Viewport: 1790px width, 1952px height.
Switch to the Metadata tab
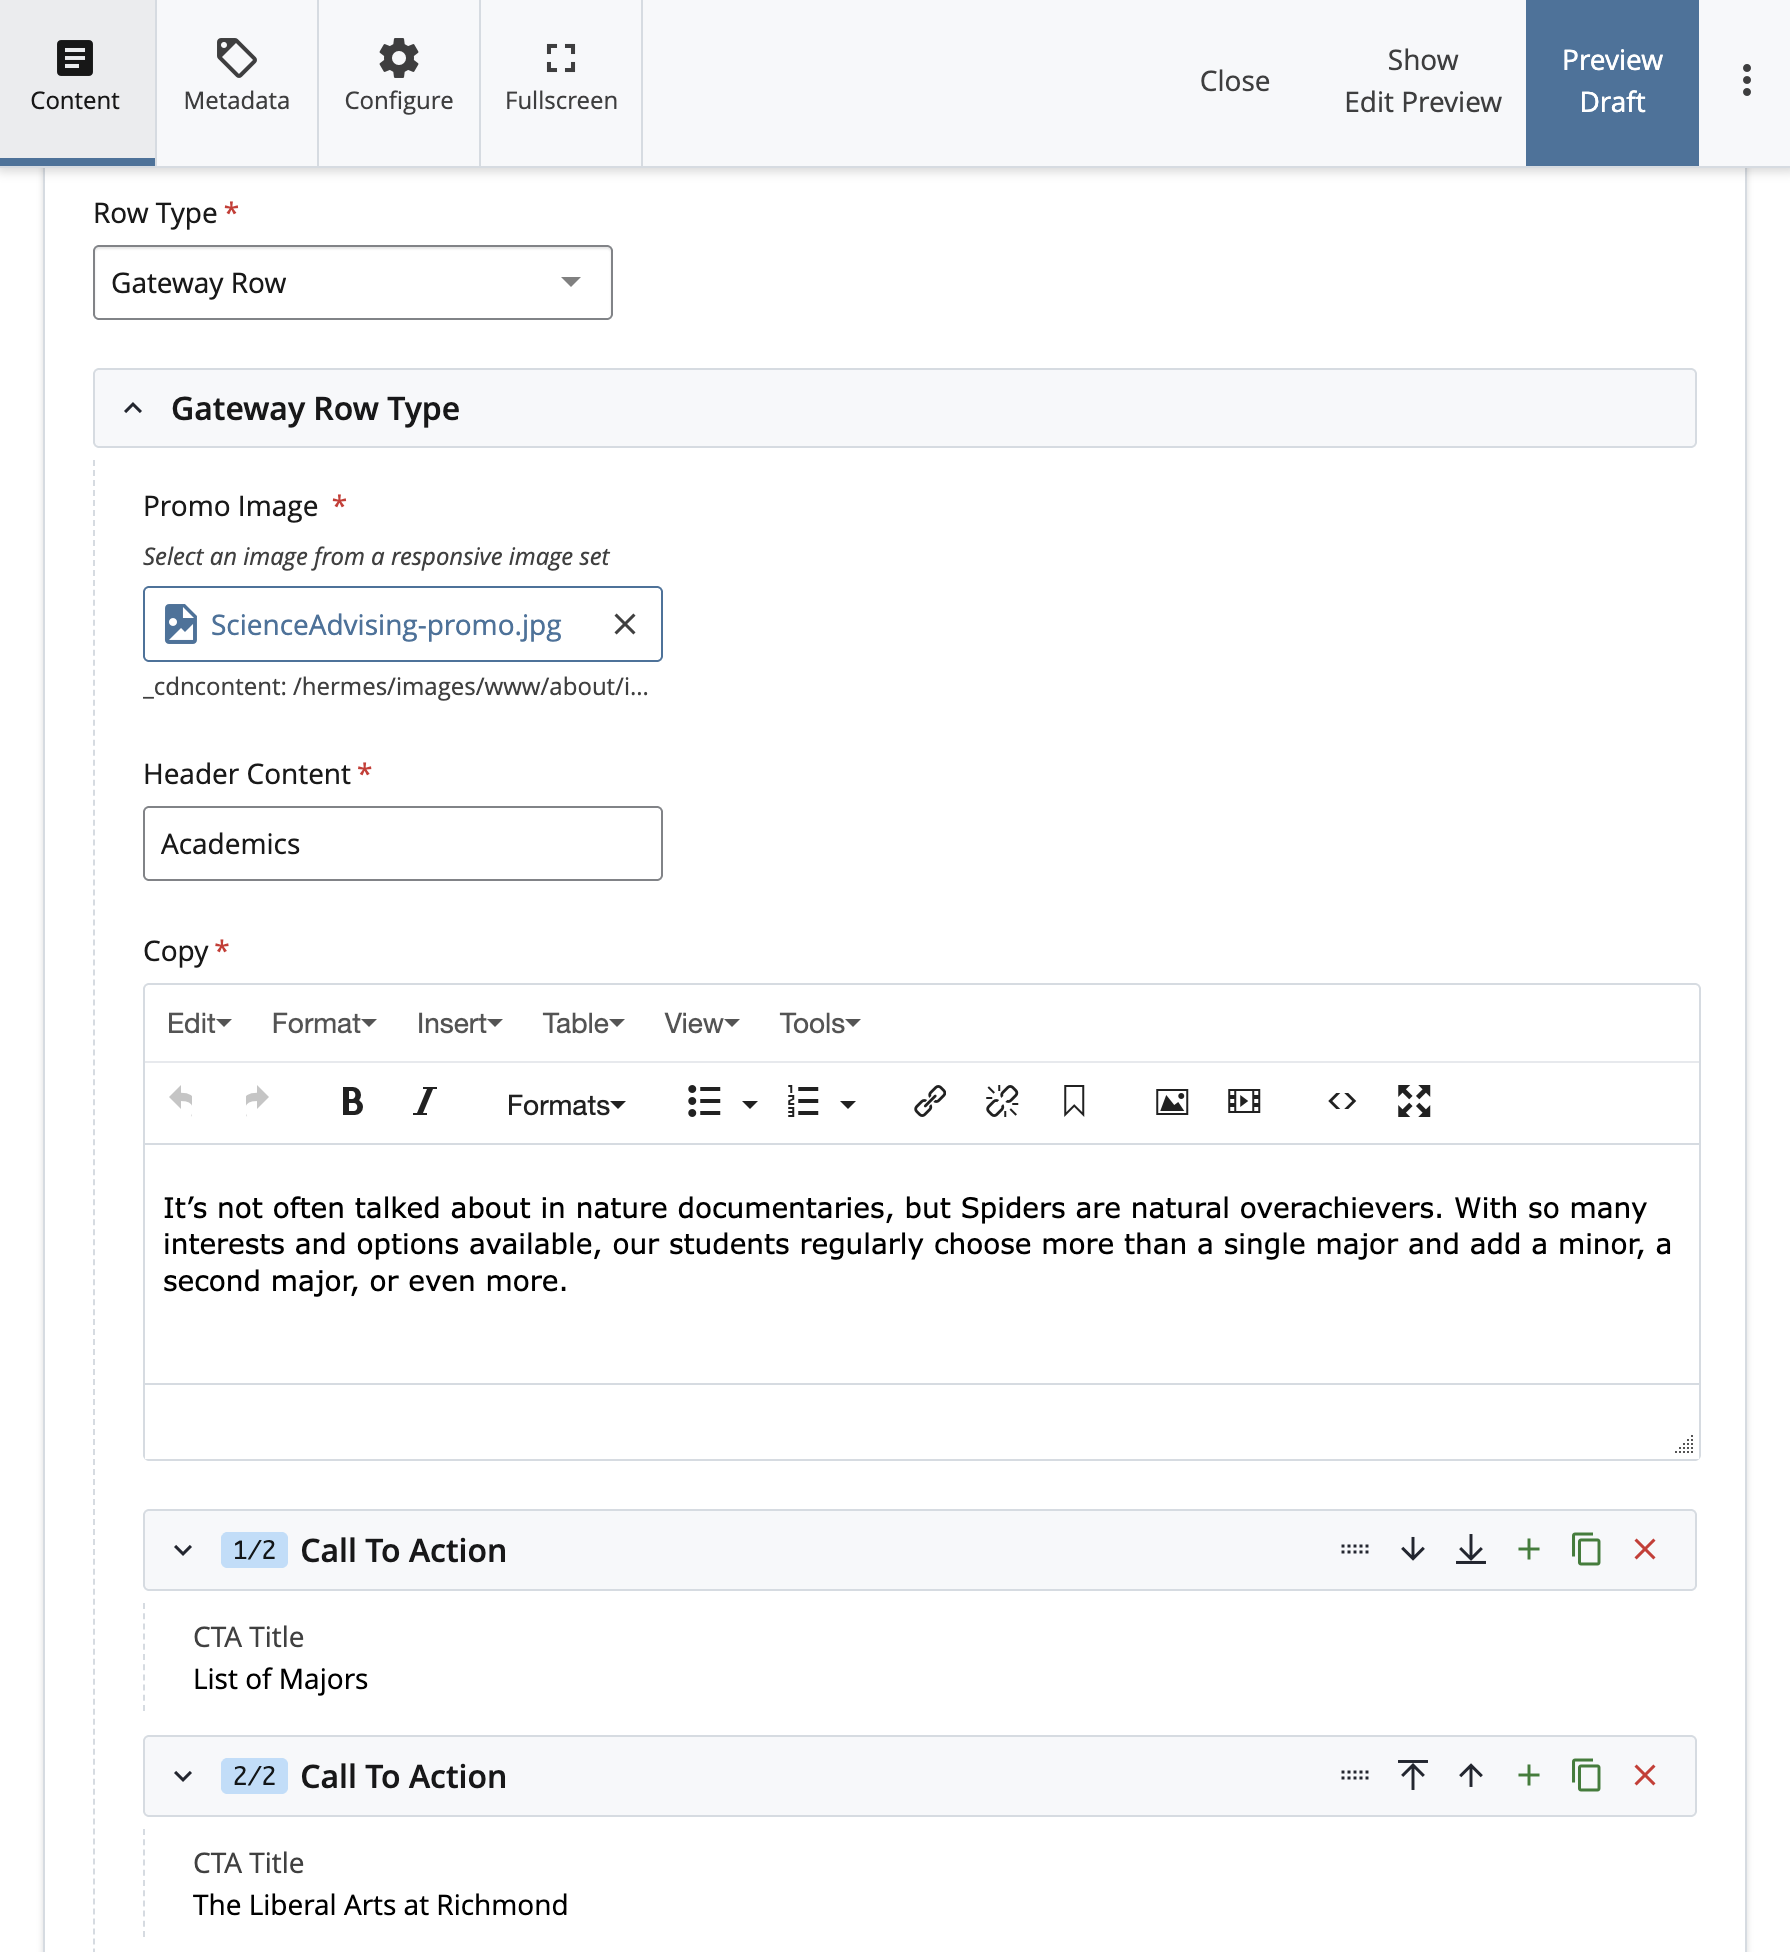tap(236, 80)
